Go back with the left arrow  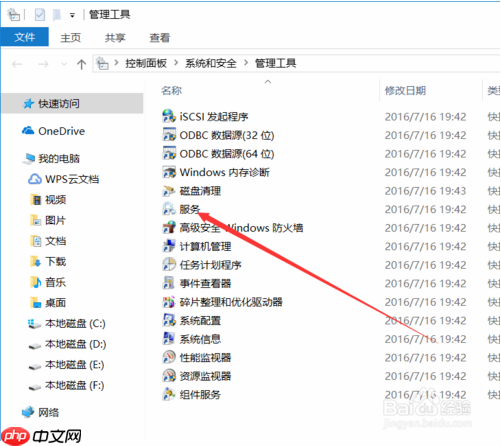click(17, 64)
